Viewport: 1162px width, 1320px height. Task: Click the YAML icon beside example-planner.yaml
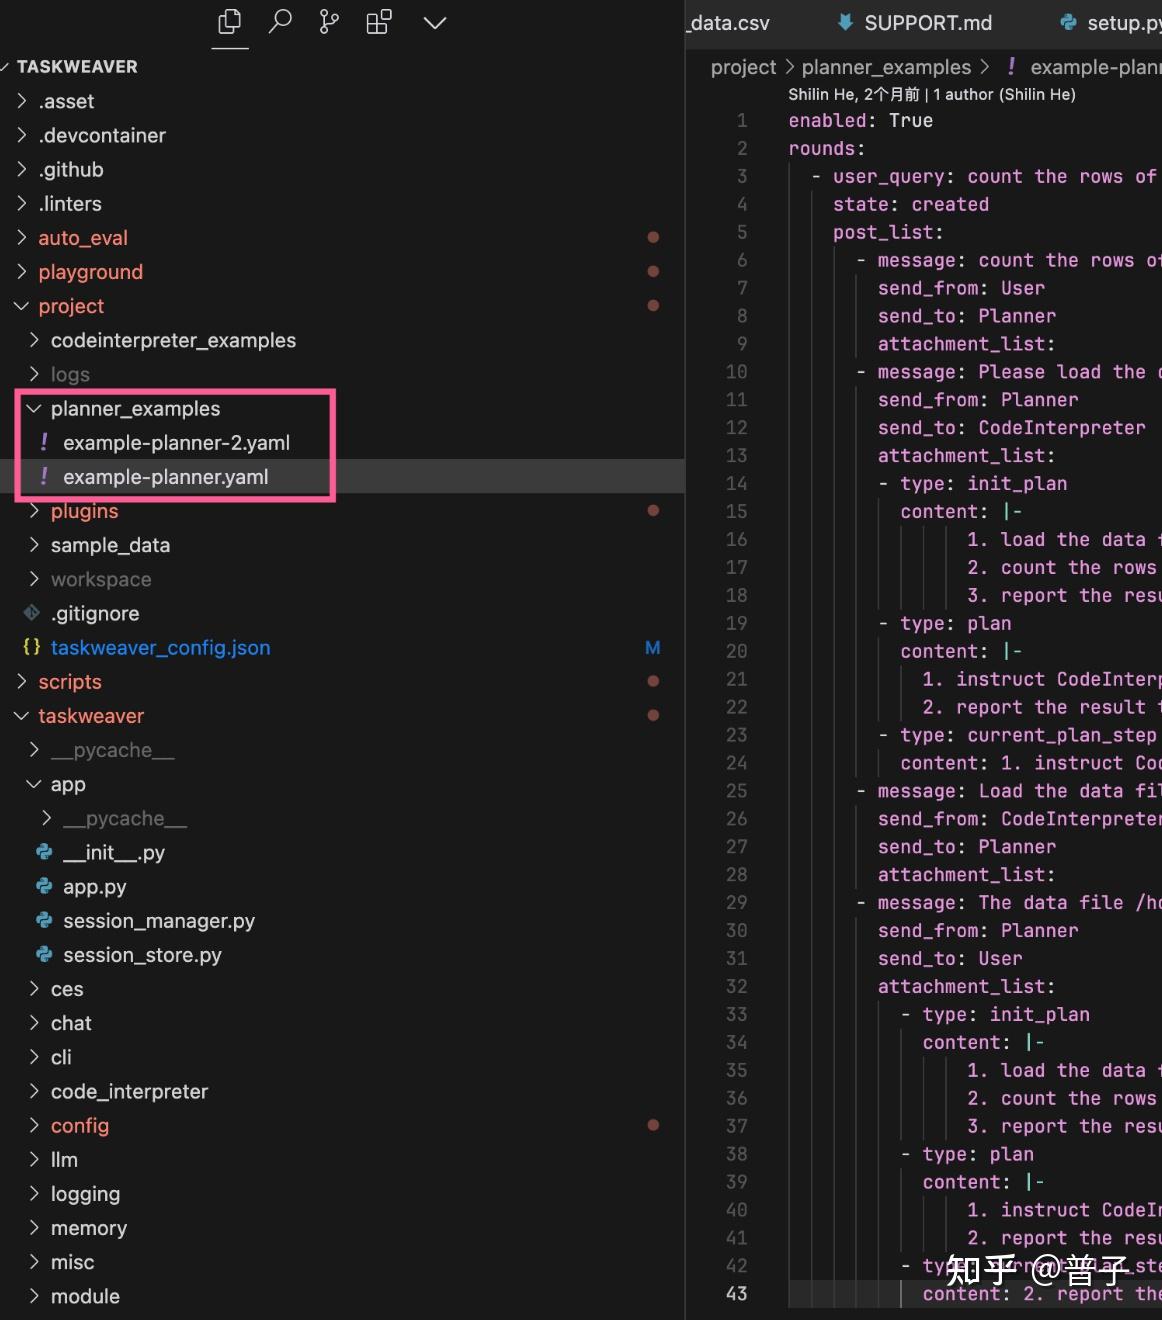pyautogui.click(x=44, y=476)
